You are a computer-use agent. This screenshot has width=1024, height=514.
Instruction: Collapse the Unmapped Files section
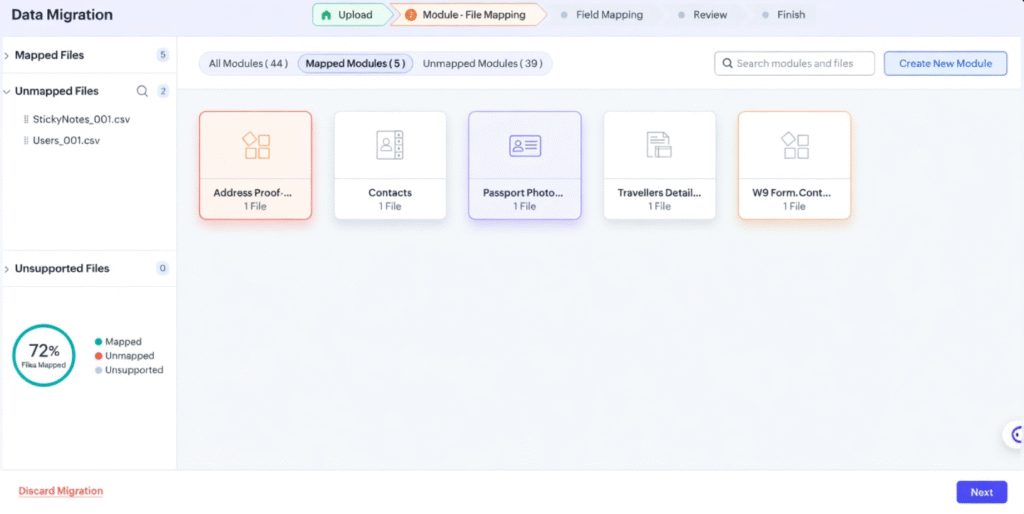[7, 91]
